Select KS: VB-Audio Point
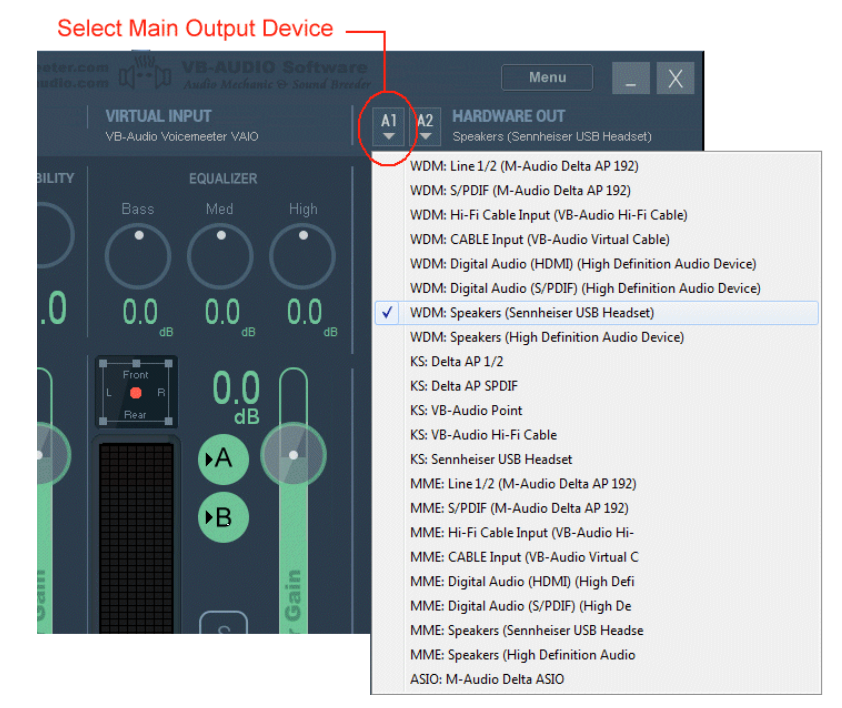Image resolution: width=842 pixels, height=708 pixels. click(x=596, y=410)
